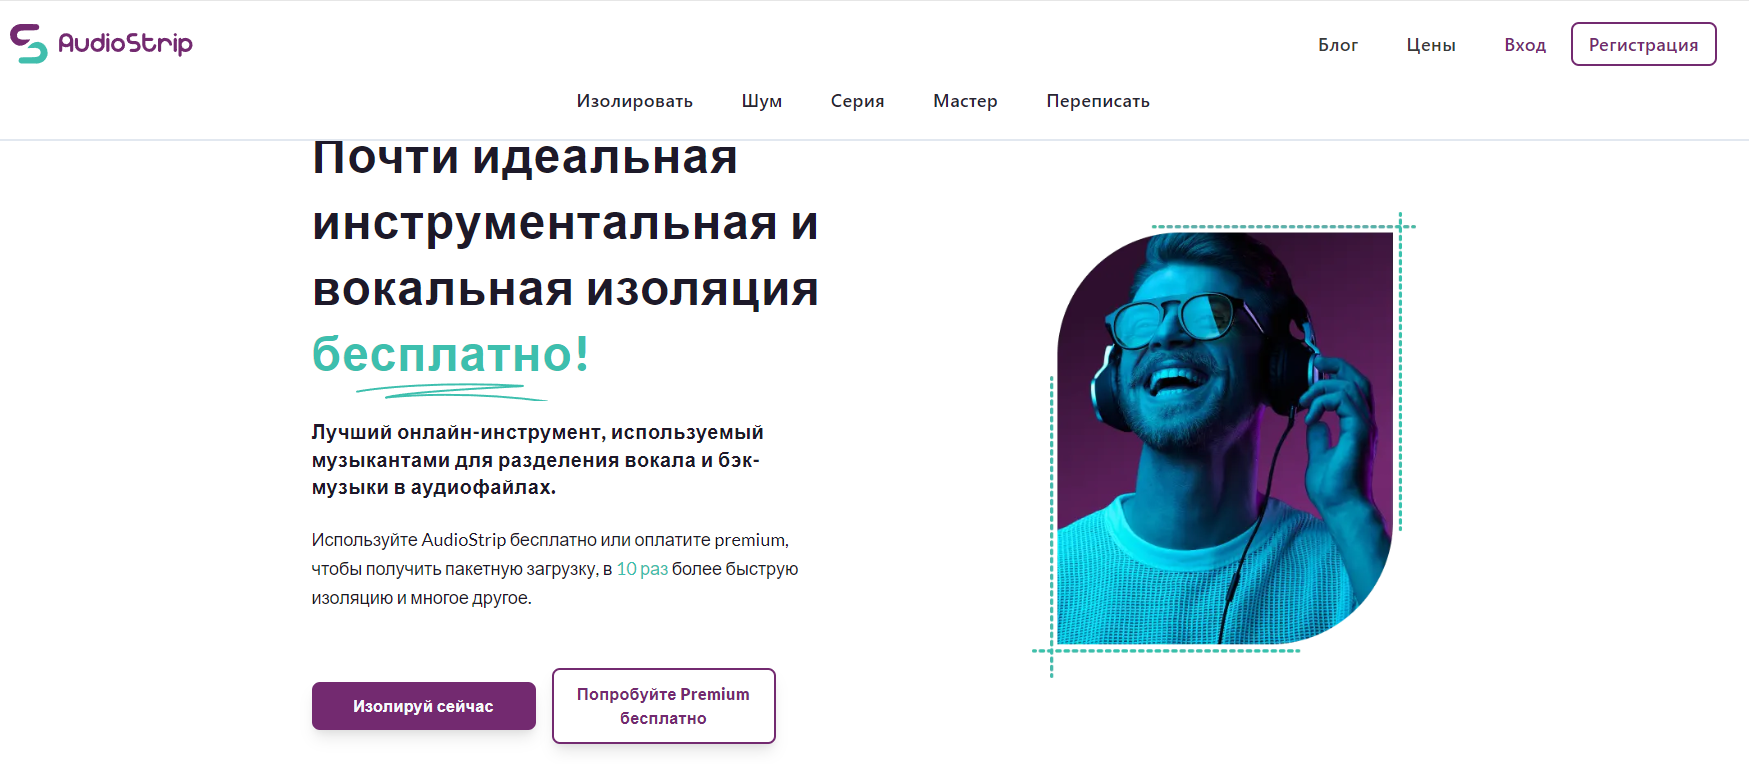
Task: Click the teal squiggle underline graphic
Action: point(451,392)
